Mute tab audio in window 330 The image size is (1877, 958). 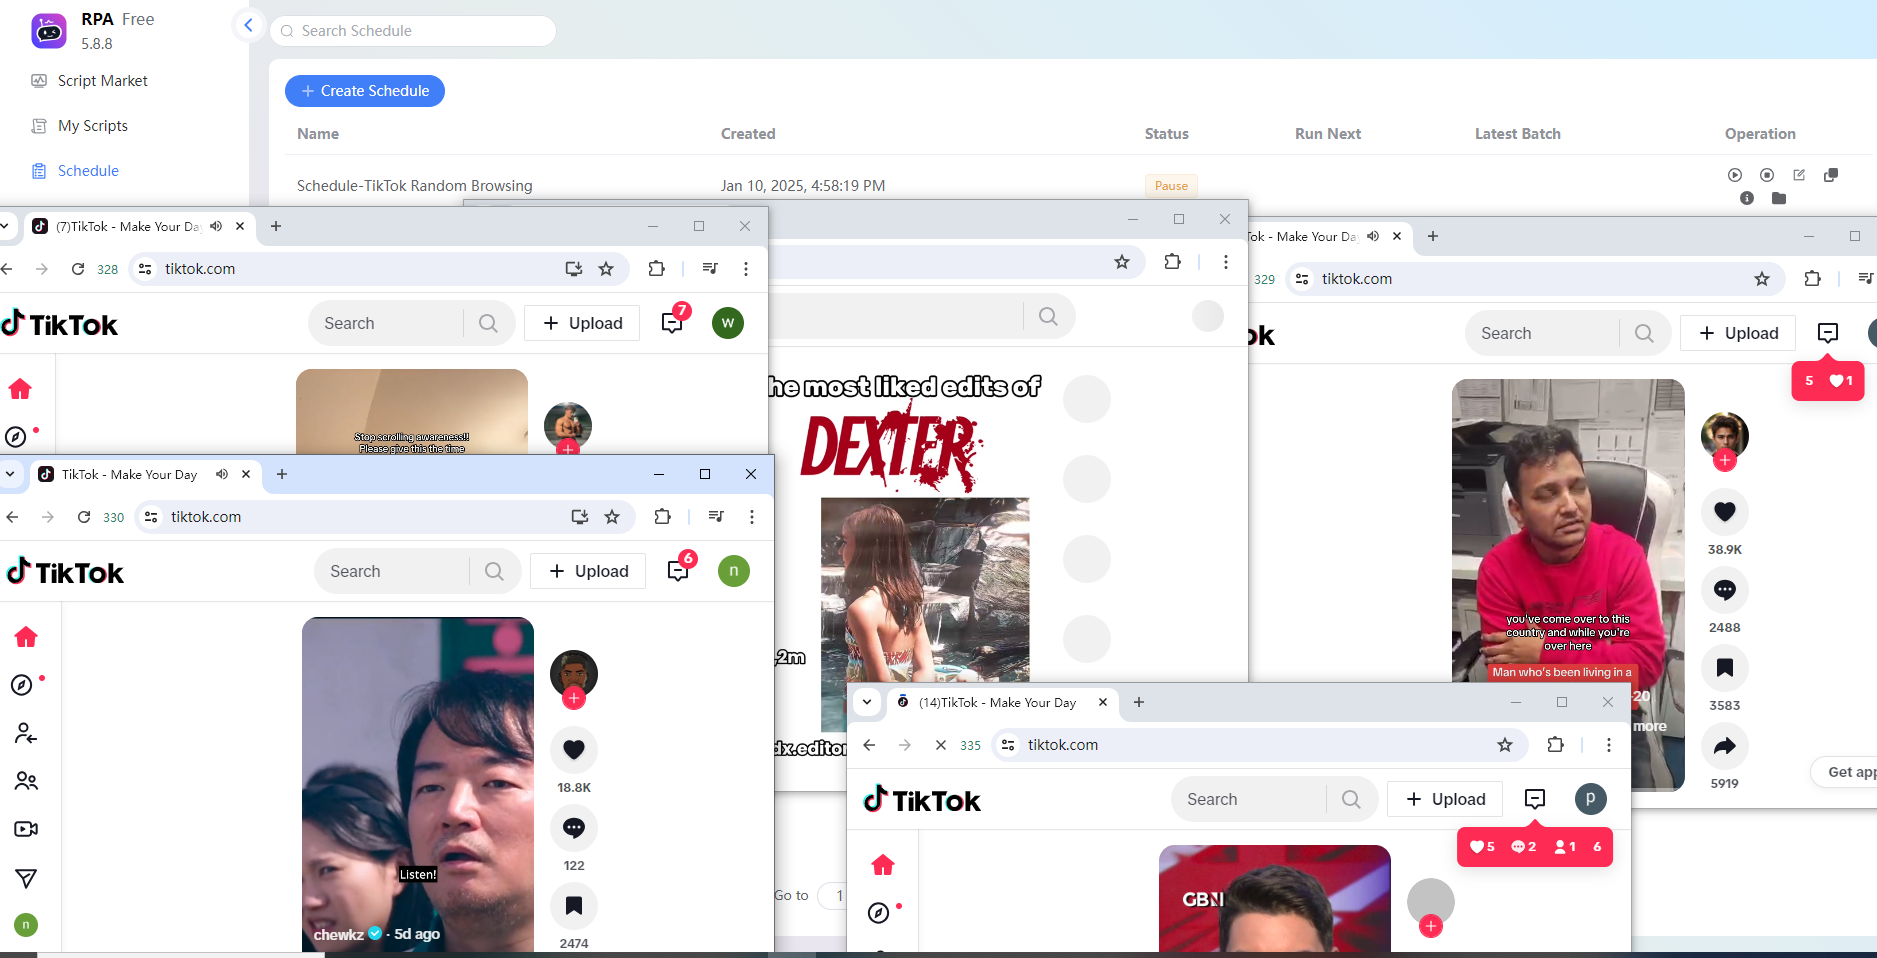222,474
